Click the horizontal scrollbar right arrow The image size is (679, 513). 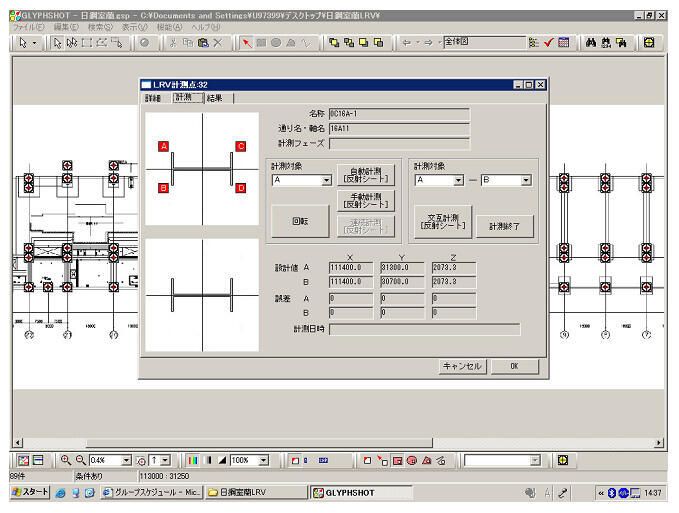[x=659, y=442]
